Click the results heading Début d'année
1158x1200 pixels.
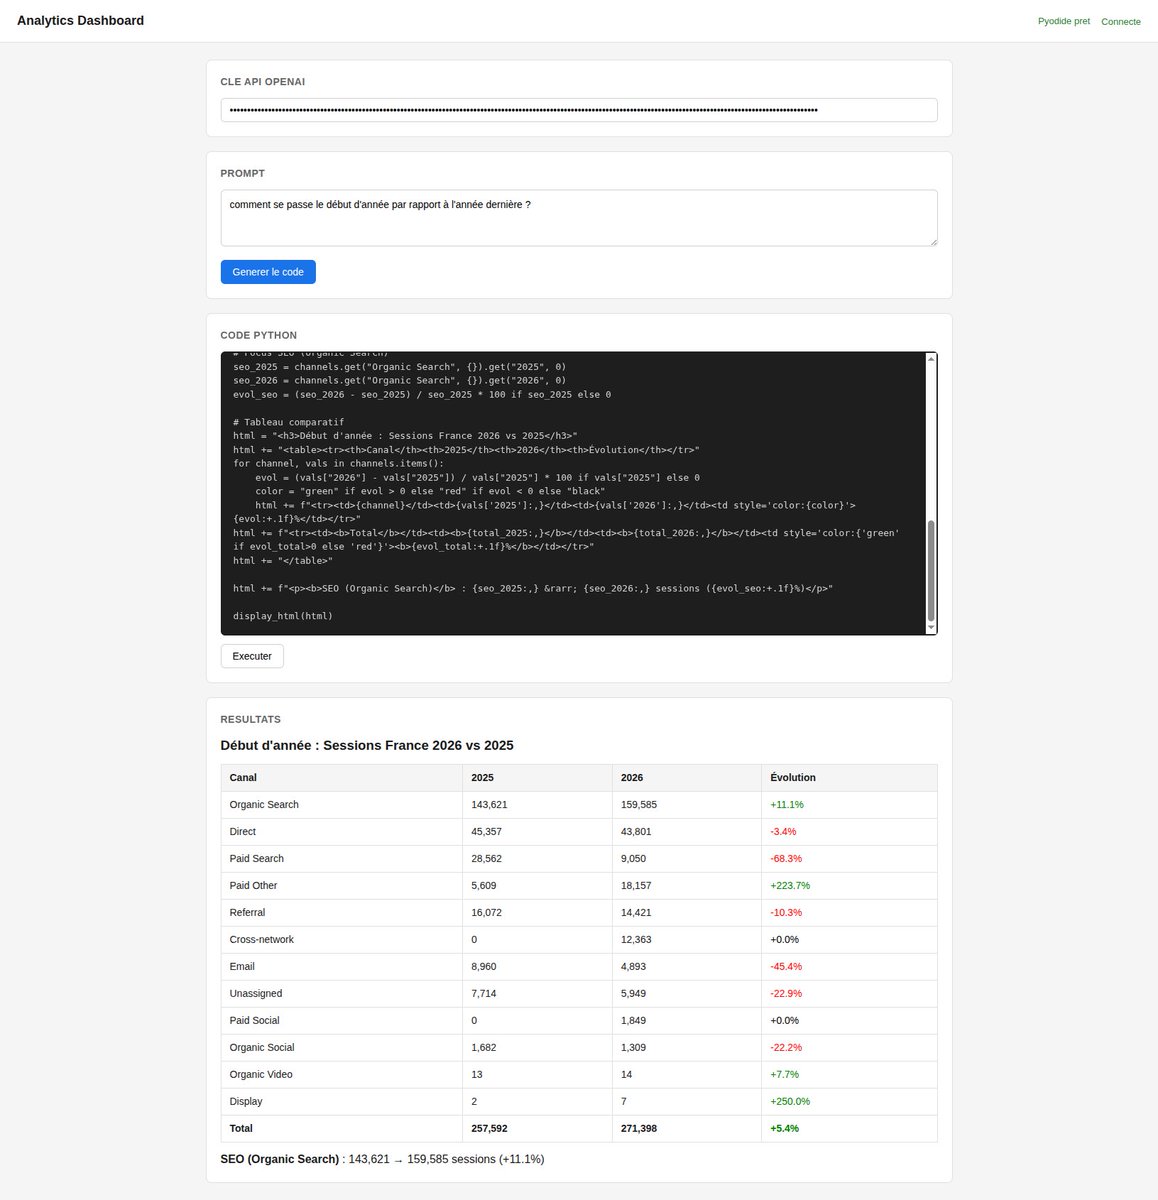click(x=367, y=745)
